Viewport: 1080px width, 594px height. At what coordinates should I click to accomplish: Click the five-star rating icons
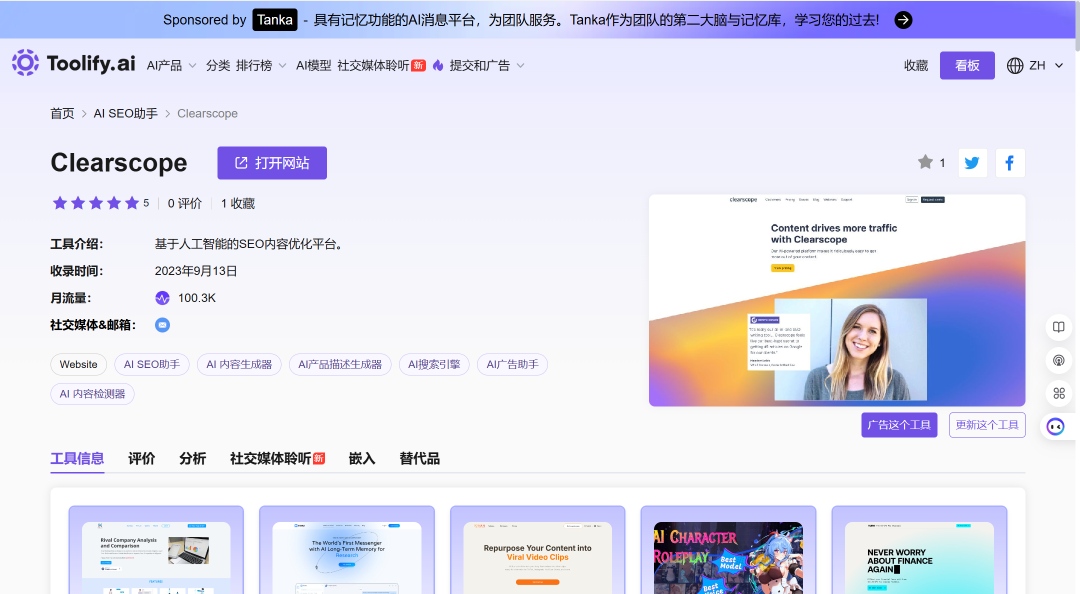(x=96, y=203)
